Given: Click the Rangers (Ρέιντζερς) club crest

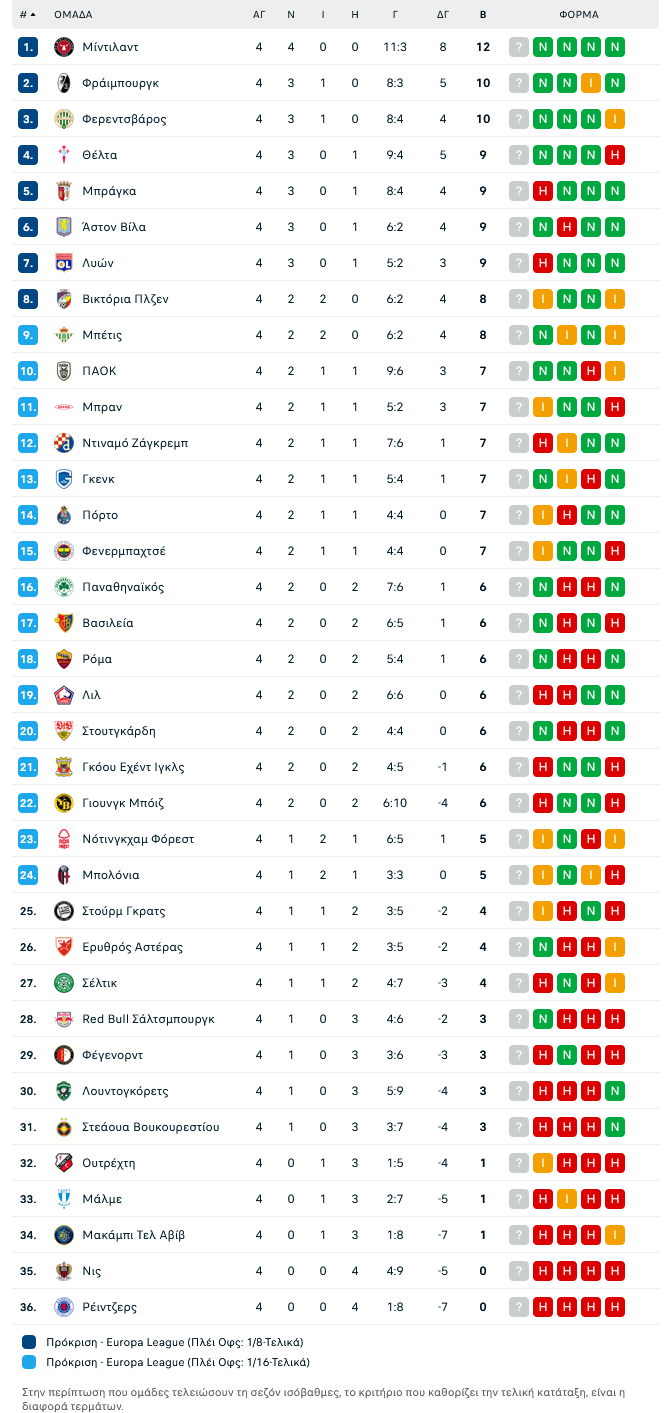Looking at the screenshot, I should point(63,1307).
